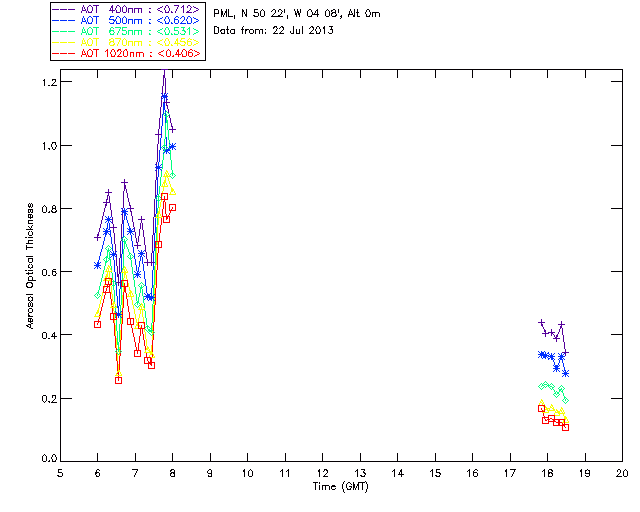Click the AOT 1020nm legend entry
The width and height of the screenshot is (640, 512).
click(127, 53)
